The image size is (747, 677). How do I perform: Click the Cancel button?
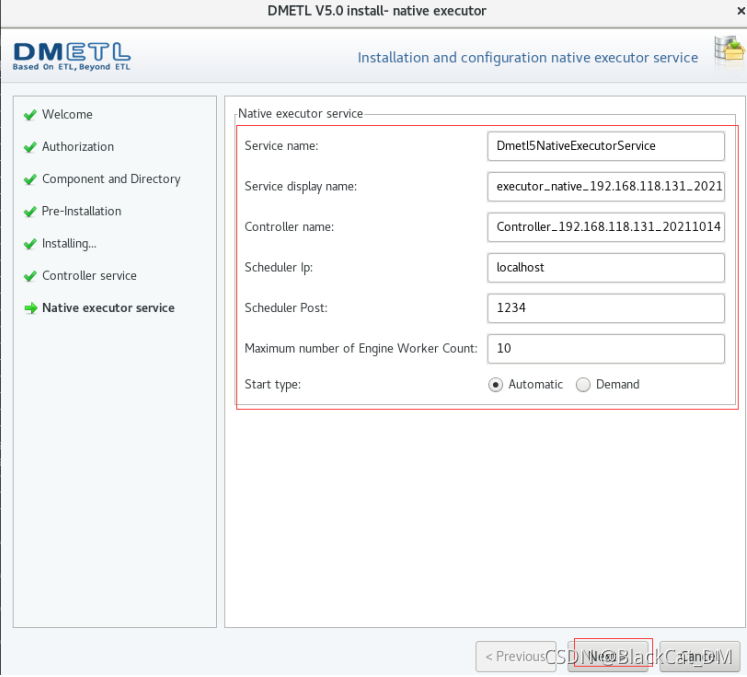coord(700,657)
